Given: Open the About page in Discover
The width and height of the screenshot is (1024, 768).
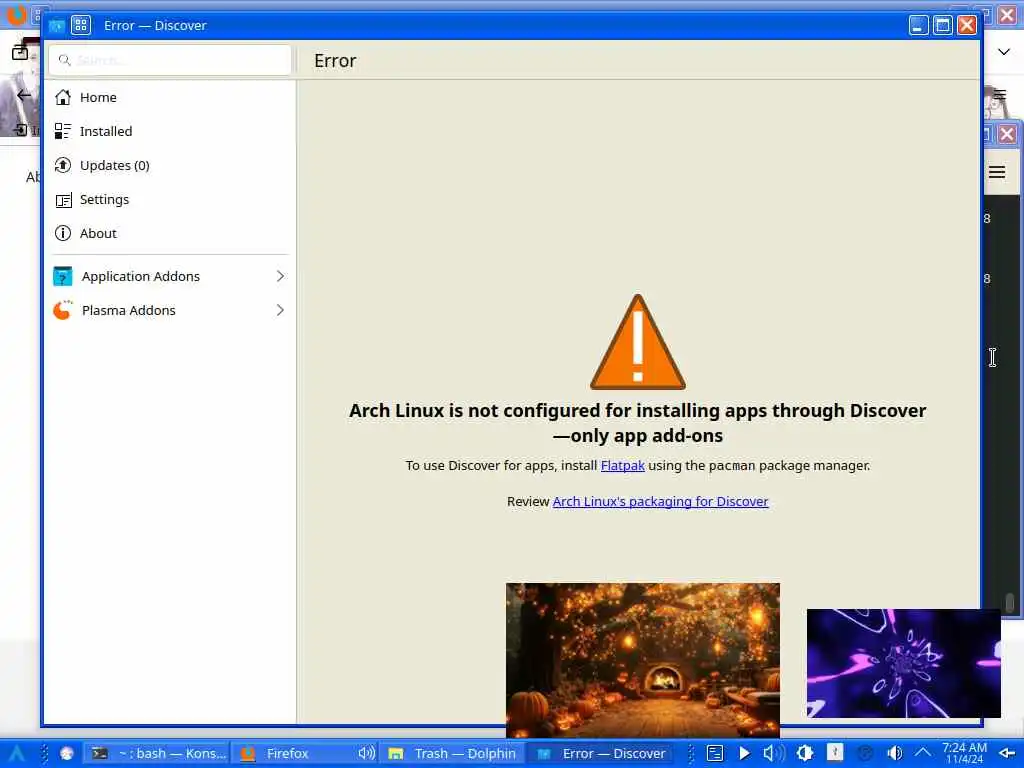Looking at the screenshot, I should point(170,233).
